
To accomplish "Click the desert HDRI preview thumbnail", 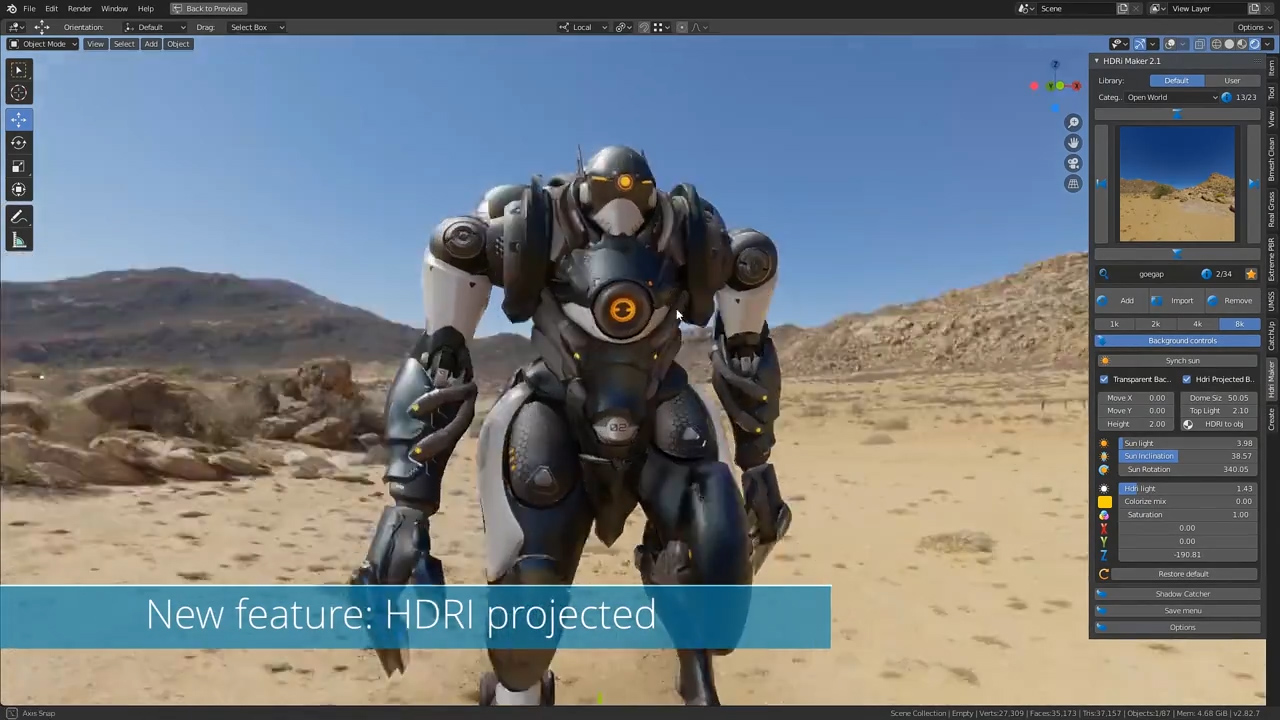I will (x=1177, y=185).
